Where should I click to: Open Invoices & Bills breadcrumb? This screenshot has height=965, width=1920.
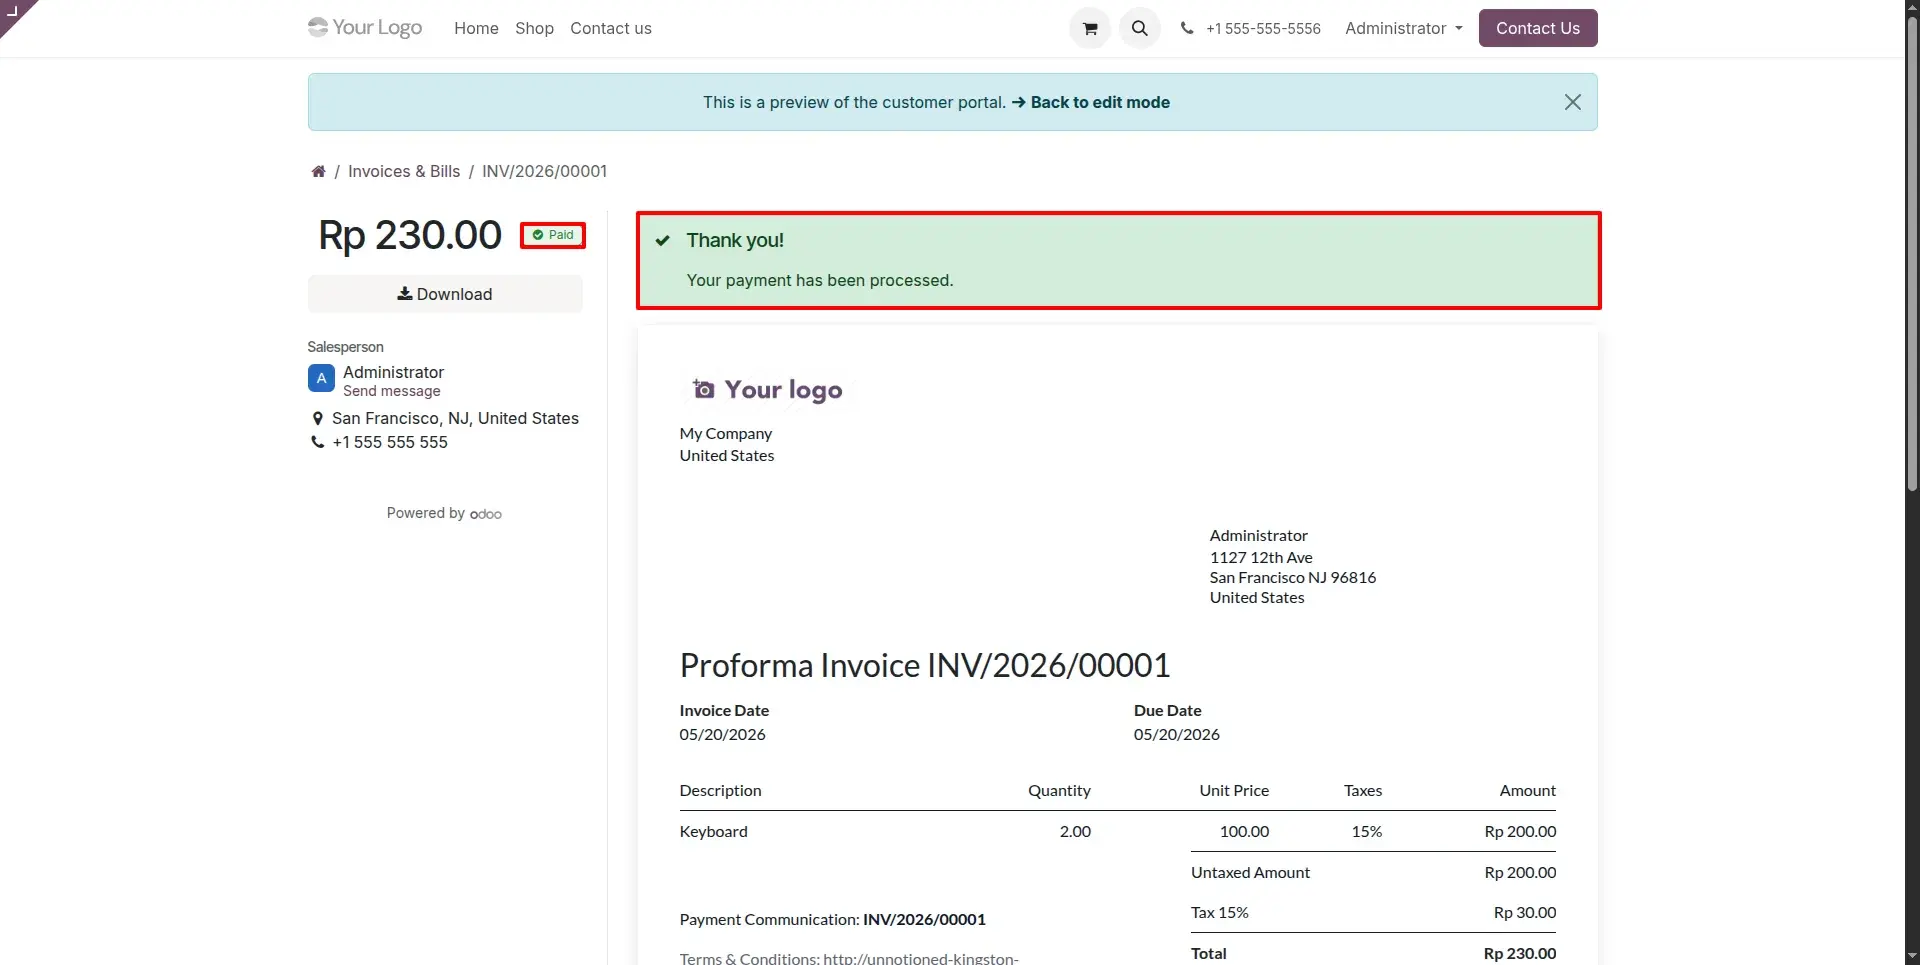[x=404, y=171]
